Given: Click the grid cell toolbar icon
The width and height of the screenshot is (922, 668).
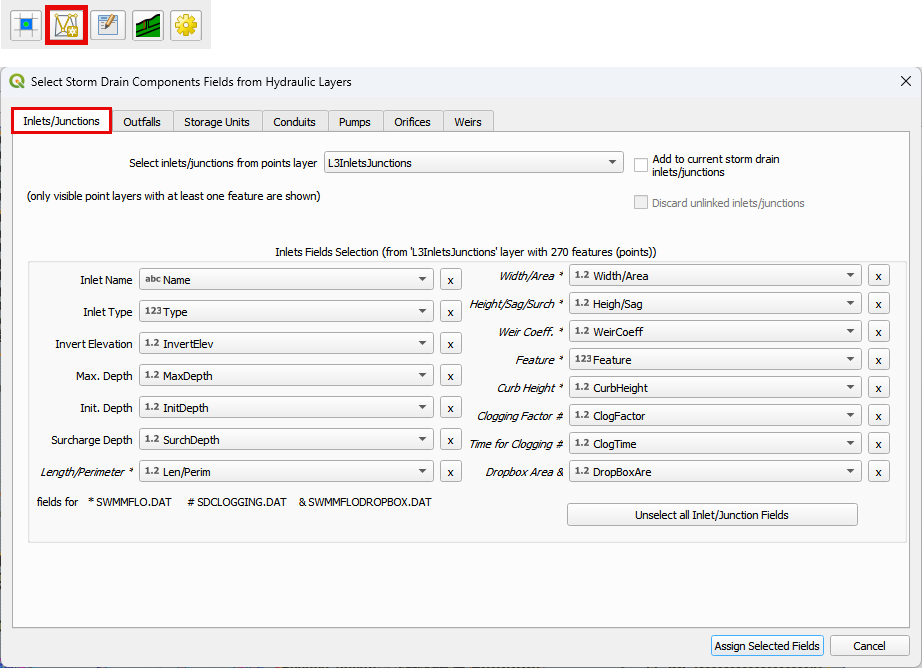Looking at the screenshot, I should tap(25, 25).
